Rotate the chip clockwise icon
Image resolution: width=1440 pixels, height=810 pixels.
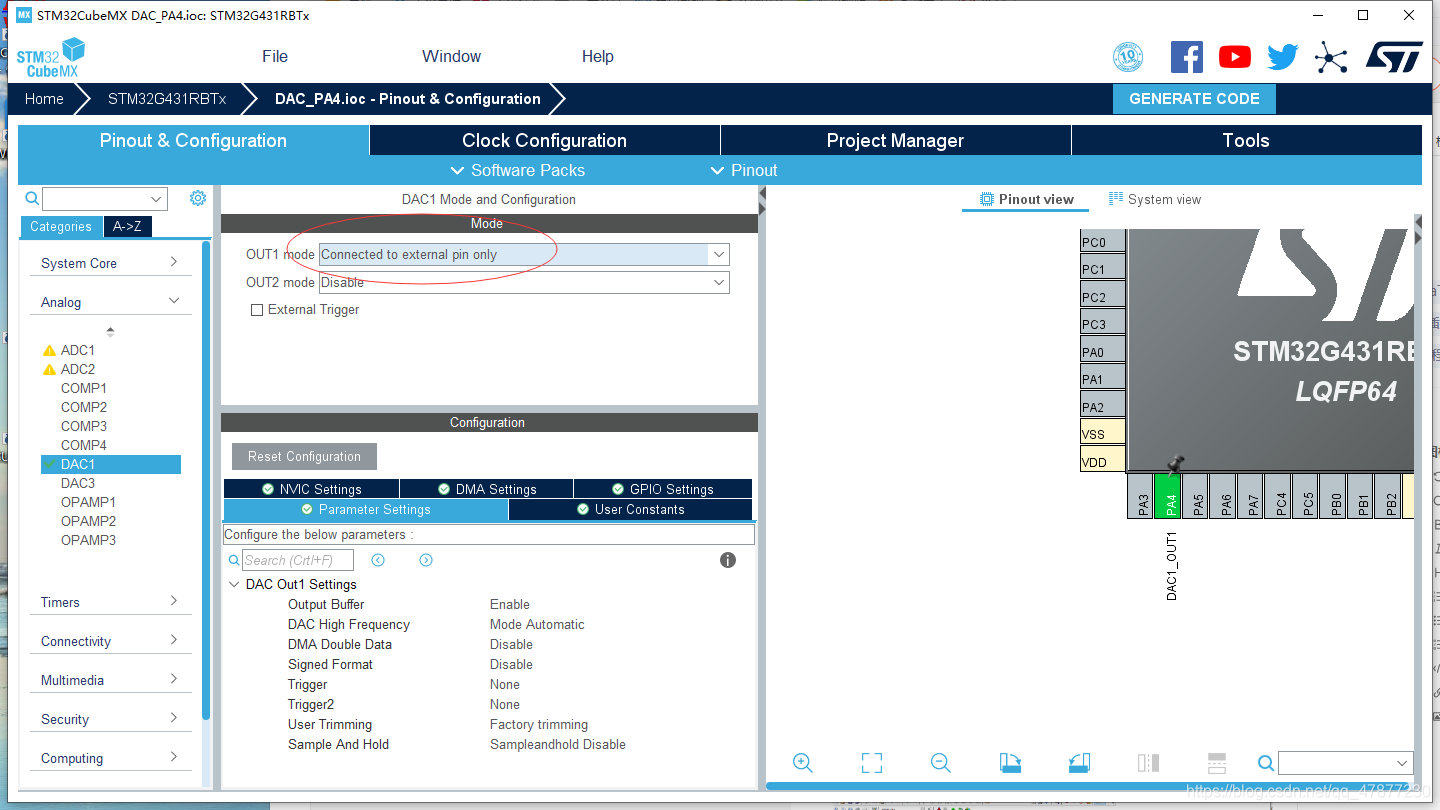tap(1011, 763)
